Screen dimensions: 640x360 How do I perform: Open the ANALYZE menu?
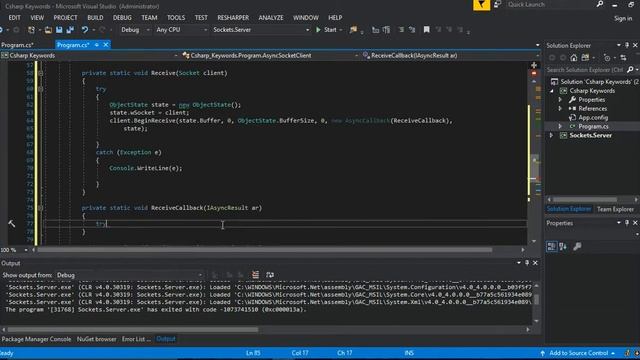(x=271, y=18)
